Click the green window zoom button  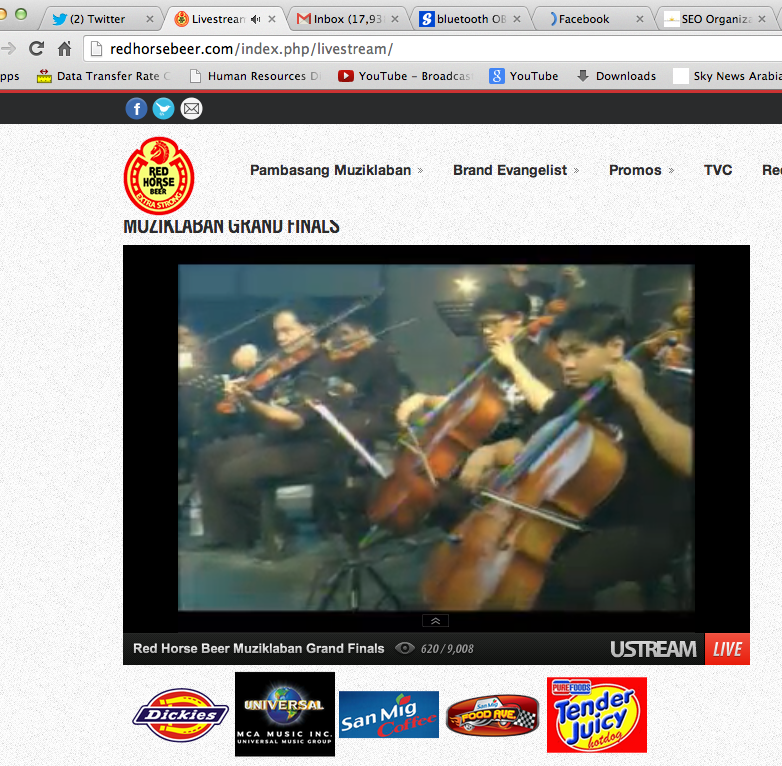point(21,14)
